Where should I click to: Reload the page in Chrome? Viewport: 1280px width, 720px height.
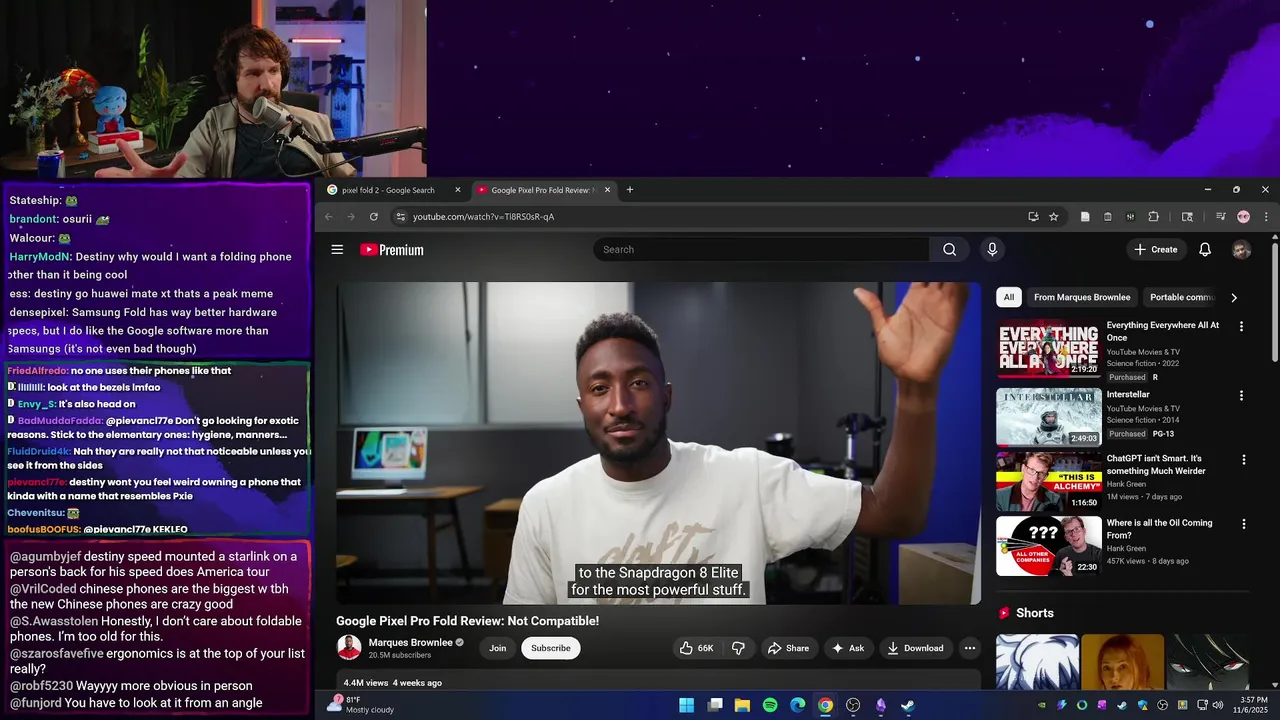coord(374,217)
